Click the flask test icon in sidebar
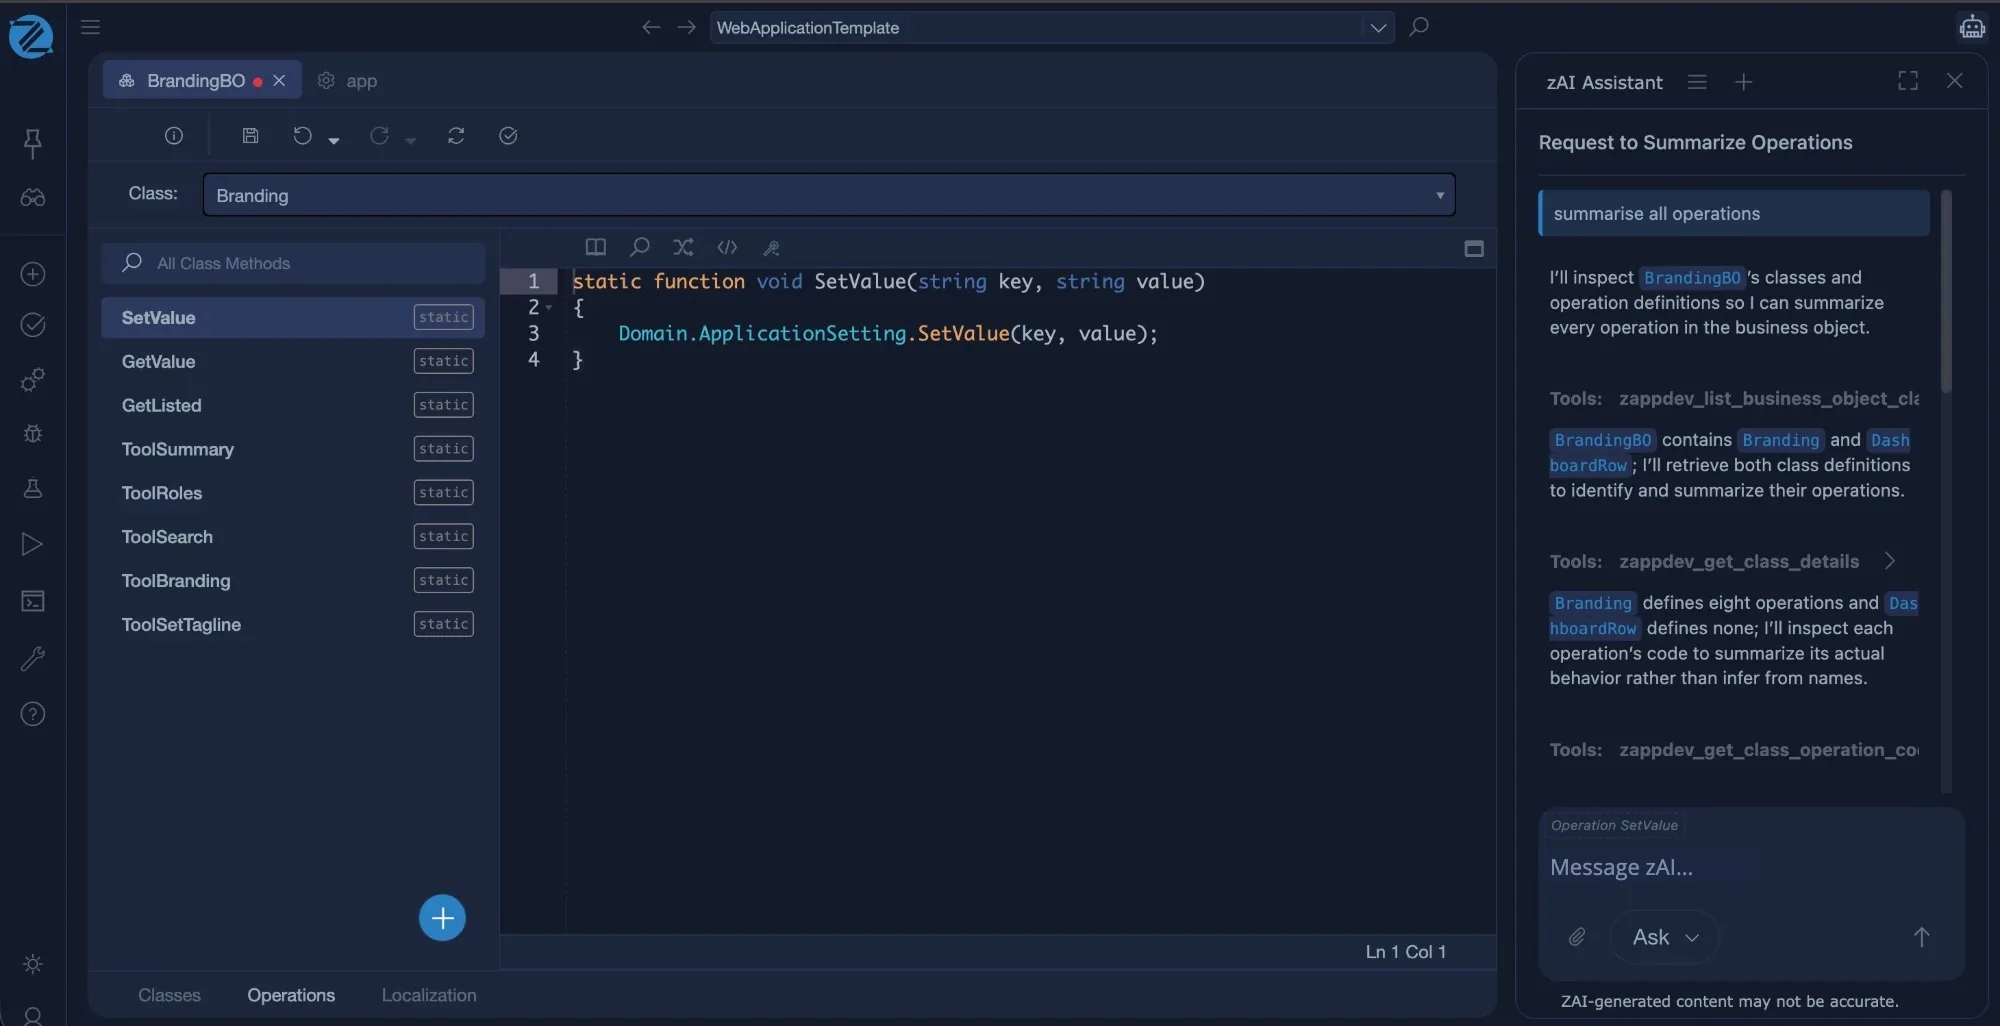Image resolution: width=2000 pixels, height=1026 pixels. point(33,488)
